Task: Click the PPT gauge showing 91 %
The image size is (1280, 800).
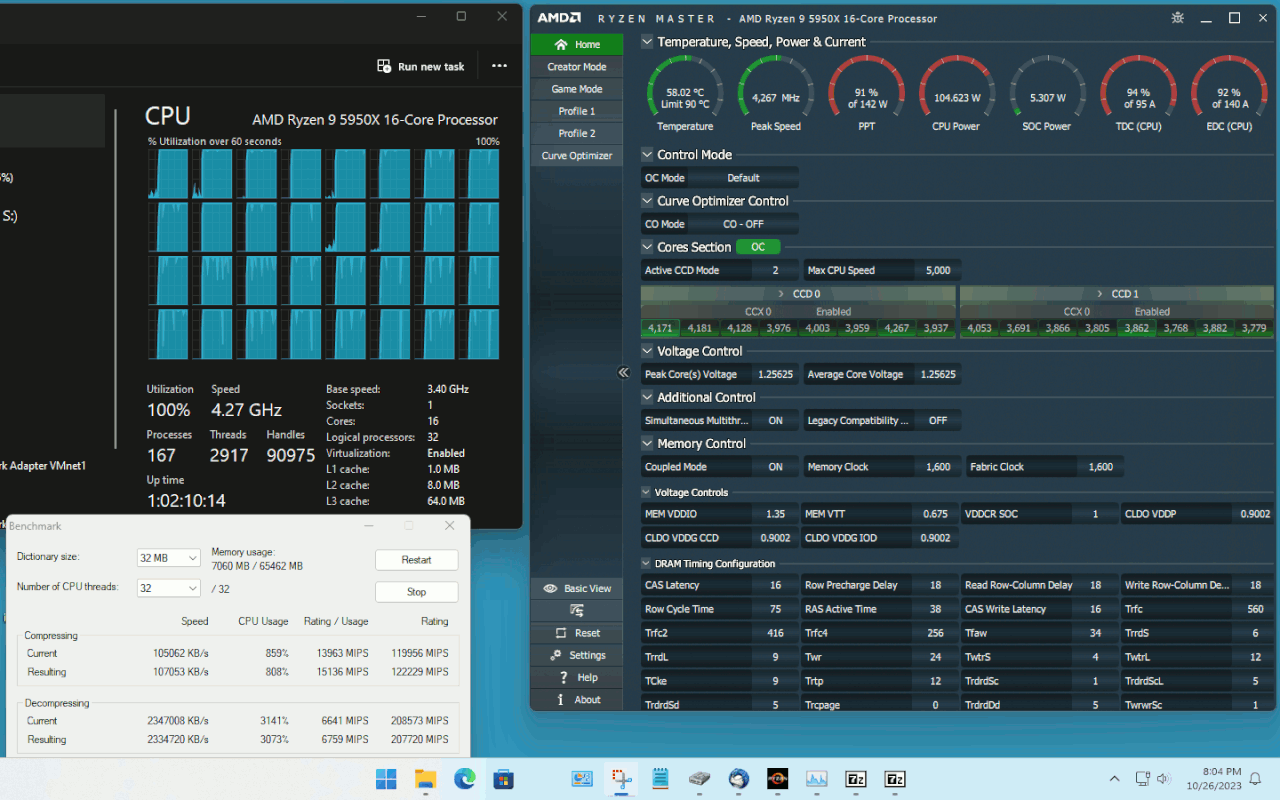Action: [866, 94]
